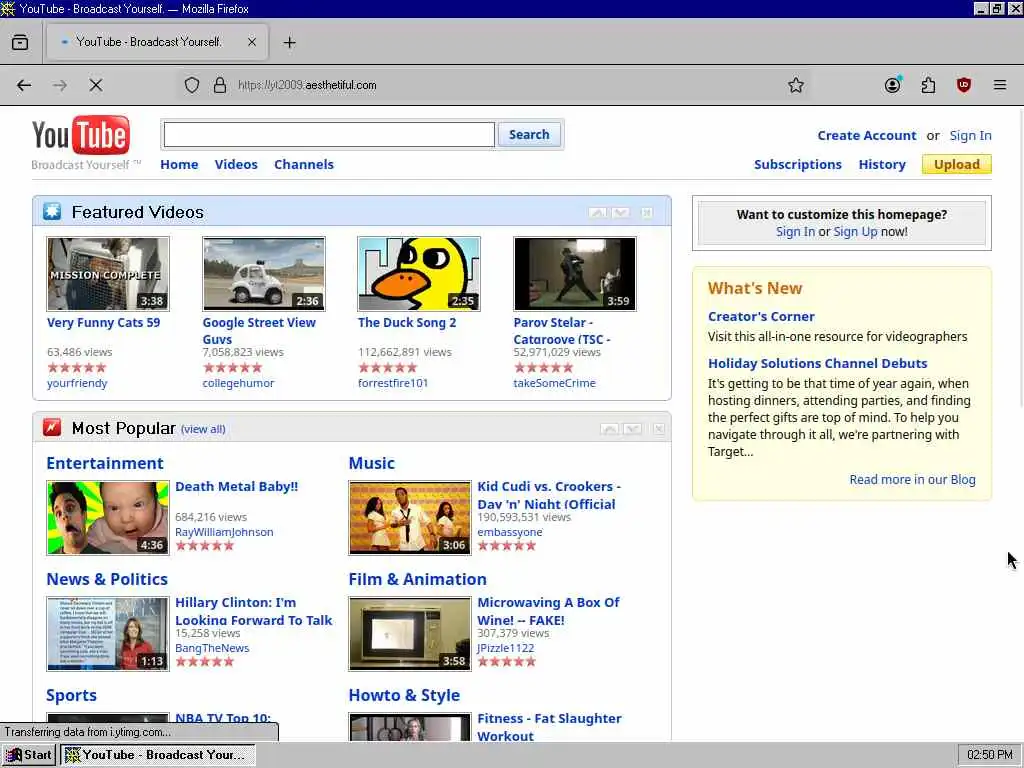Move Most Popular module down
Image resolution: width=1024 pixels, height=768 pixels.
(632, 428)
